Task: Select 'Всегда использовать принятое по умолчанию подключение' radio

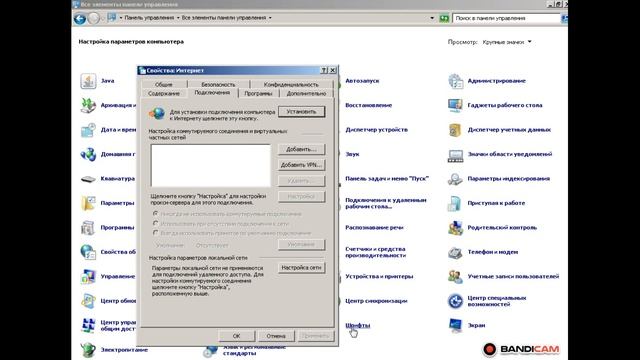Action: tap(156, 233)
